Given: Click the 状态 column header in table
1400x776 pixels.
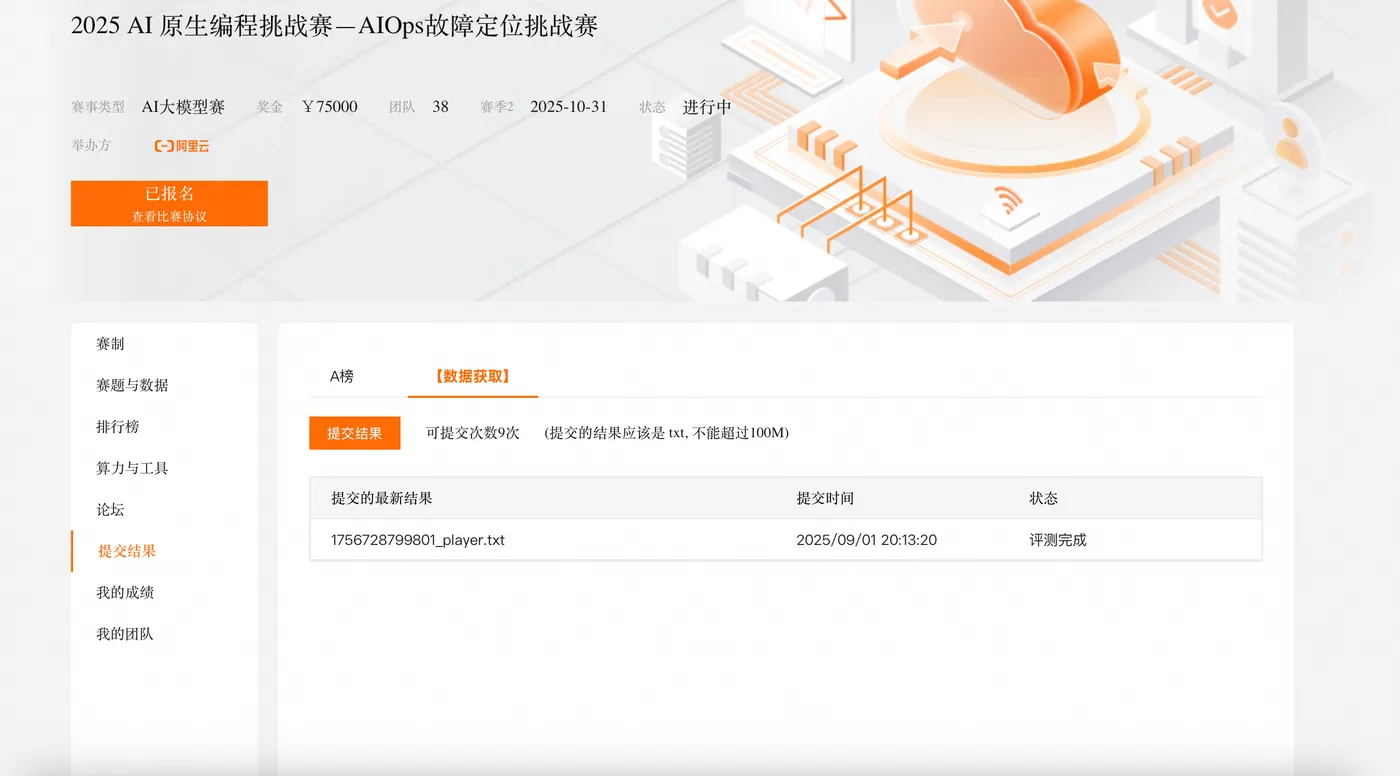Looking at the screenshot, I should tap(1043, 498).
